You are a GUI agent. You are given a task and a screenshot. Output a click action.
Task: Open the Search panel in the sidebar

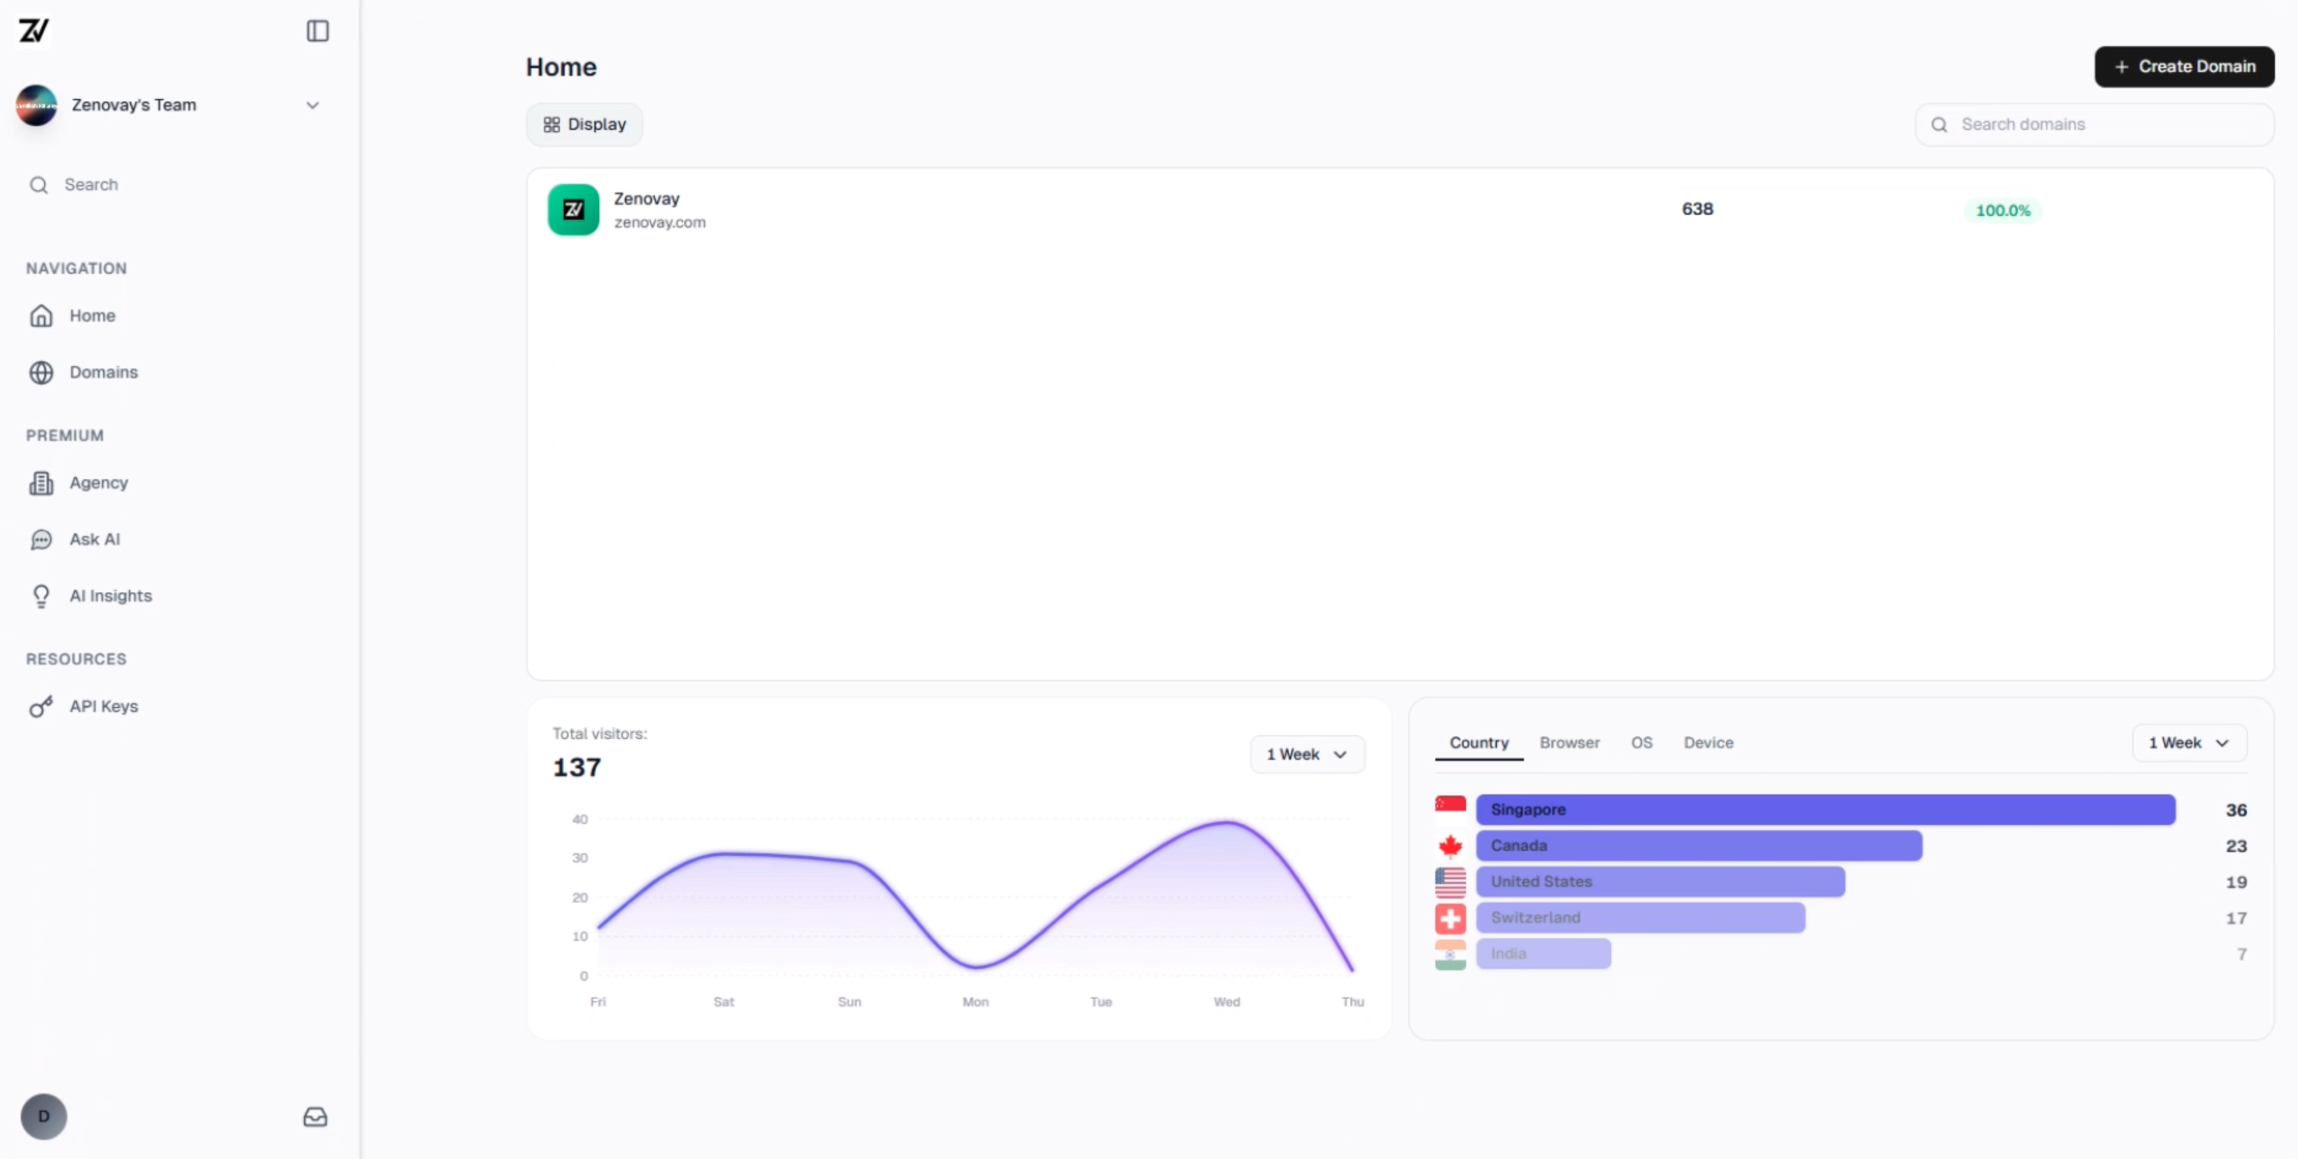pyautogui.click(x=90, y=184)
